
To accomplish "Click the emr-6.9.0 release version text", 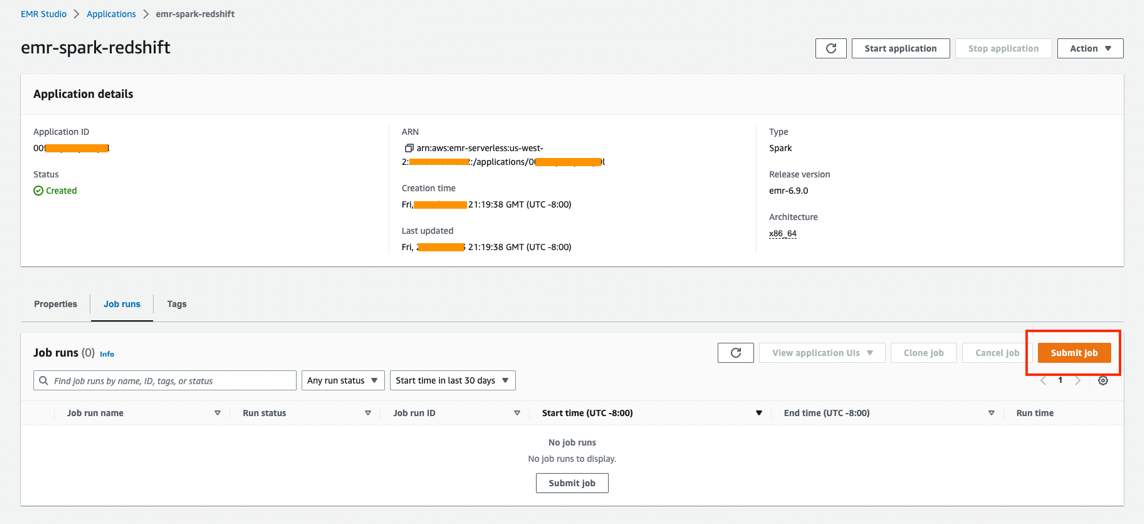I will coord(789,190).
